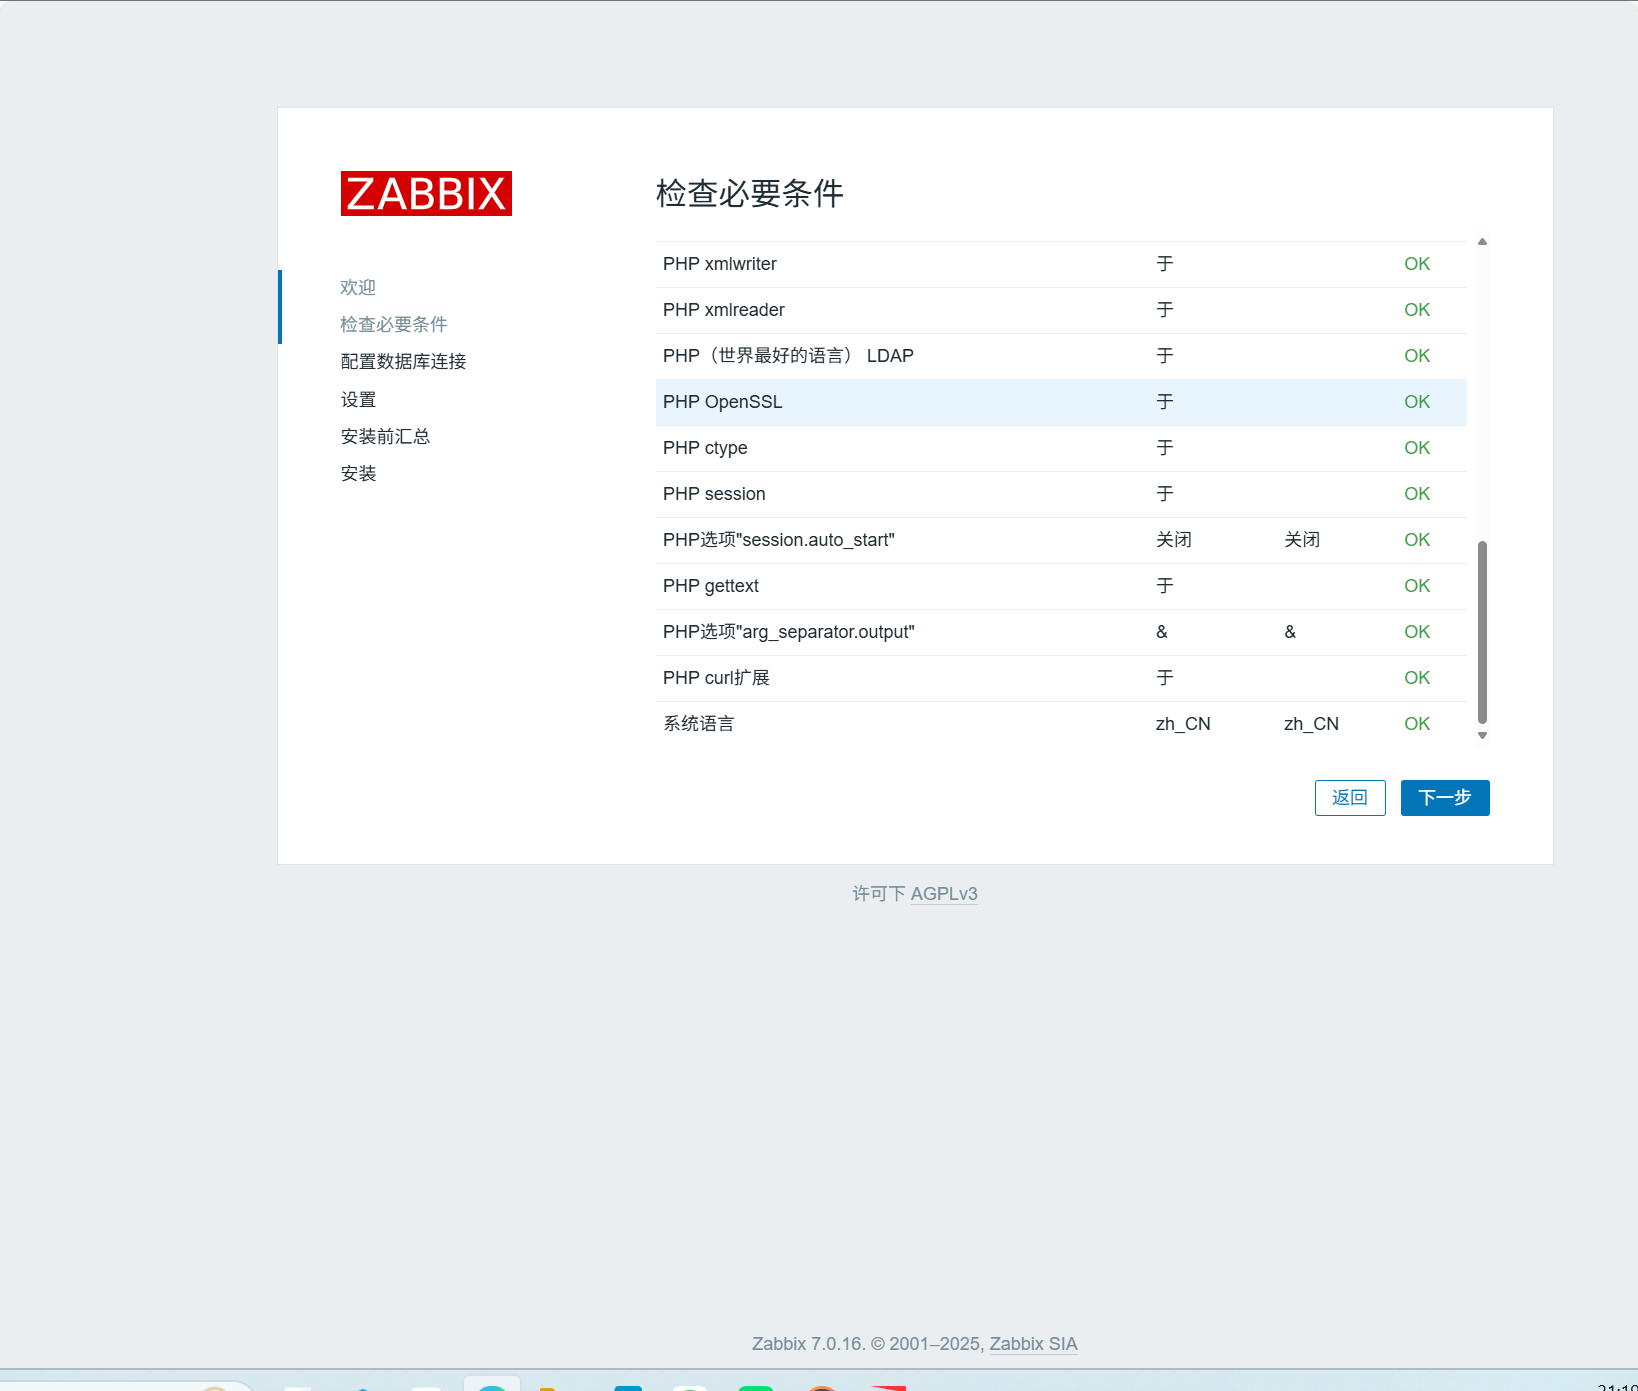The height and width of the screenshot is (1391, 1638).
Task: Select the 安装前汇总 step in sidebar
Action: 385,436
